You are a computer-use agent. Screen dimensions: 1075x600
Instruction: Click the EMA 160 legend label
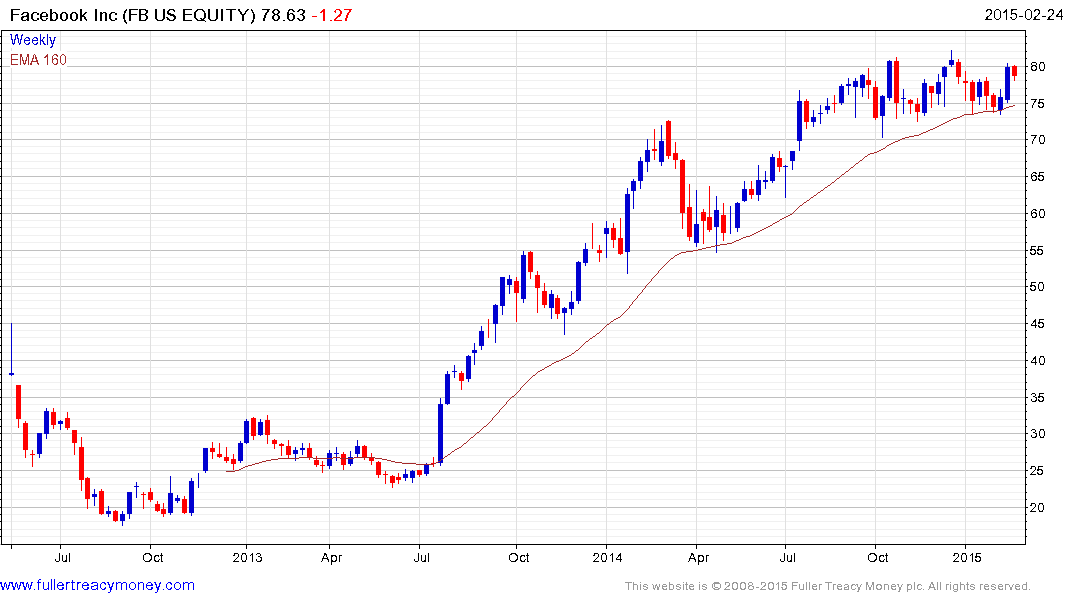pyautogui.click(x=38, y=60)
